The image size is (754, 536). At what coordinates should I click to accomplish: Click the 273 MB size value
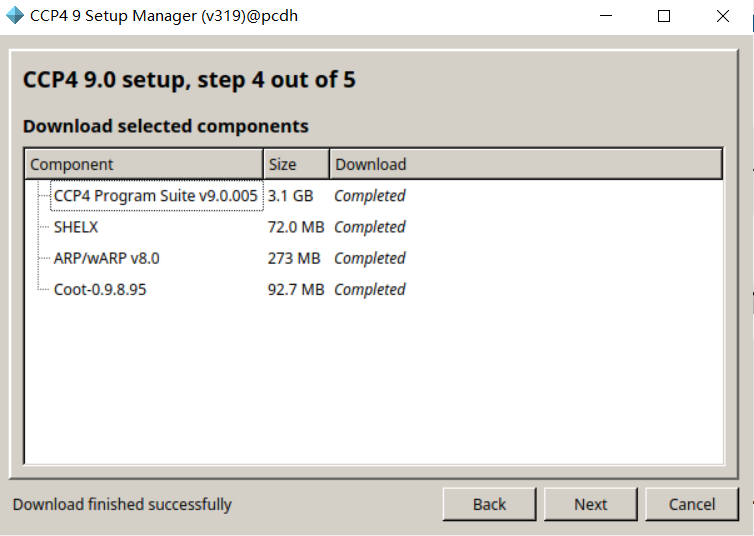pos(294,258)
